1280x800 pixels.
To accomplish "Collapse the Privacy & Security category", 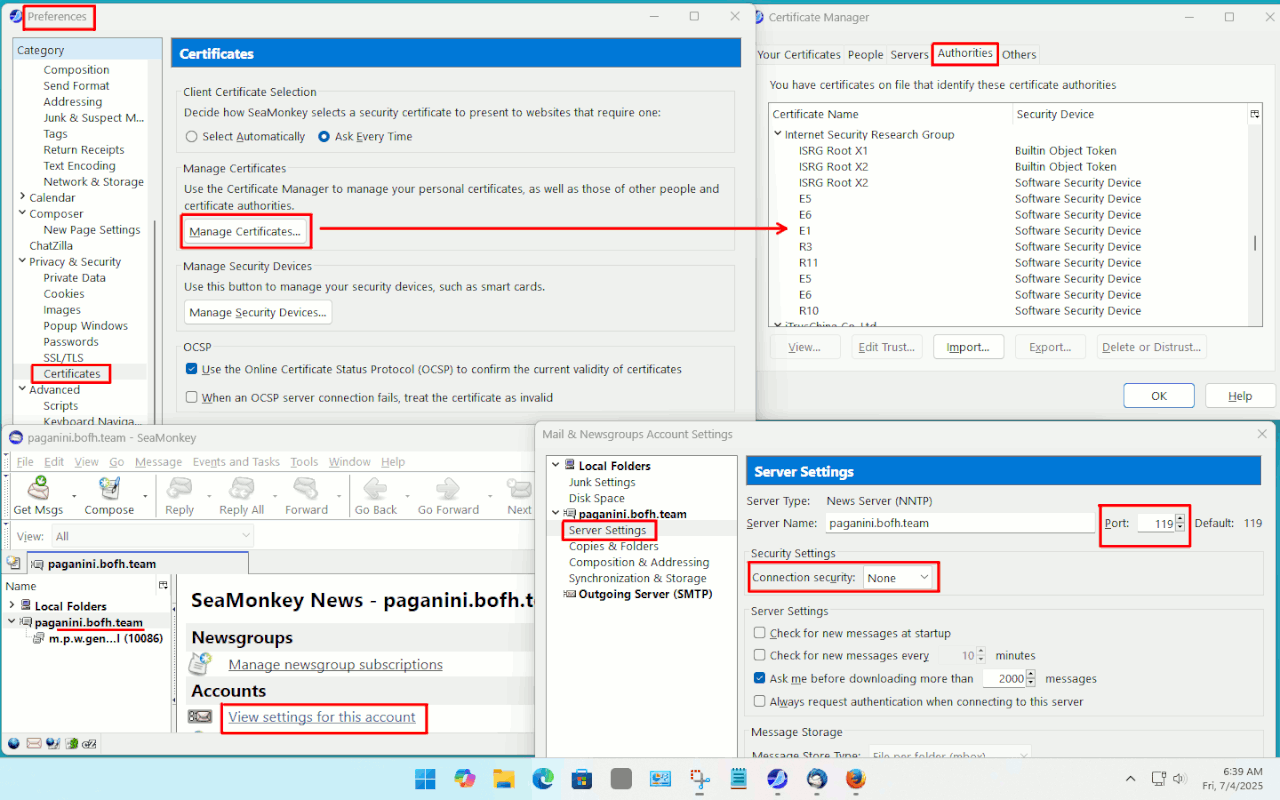I will coord(22,262).
